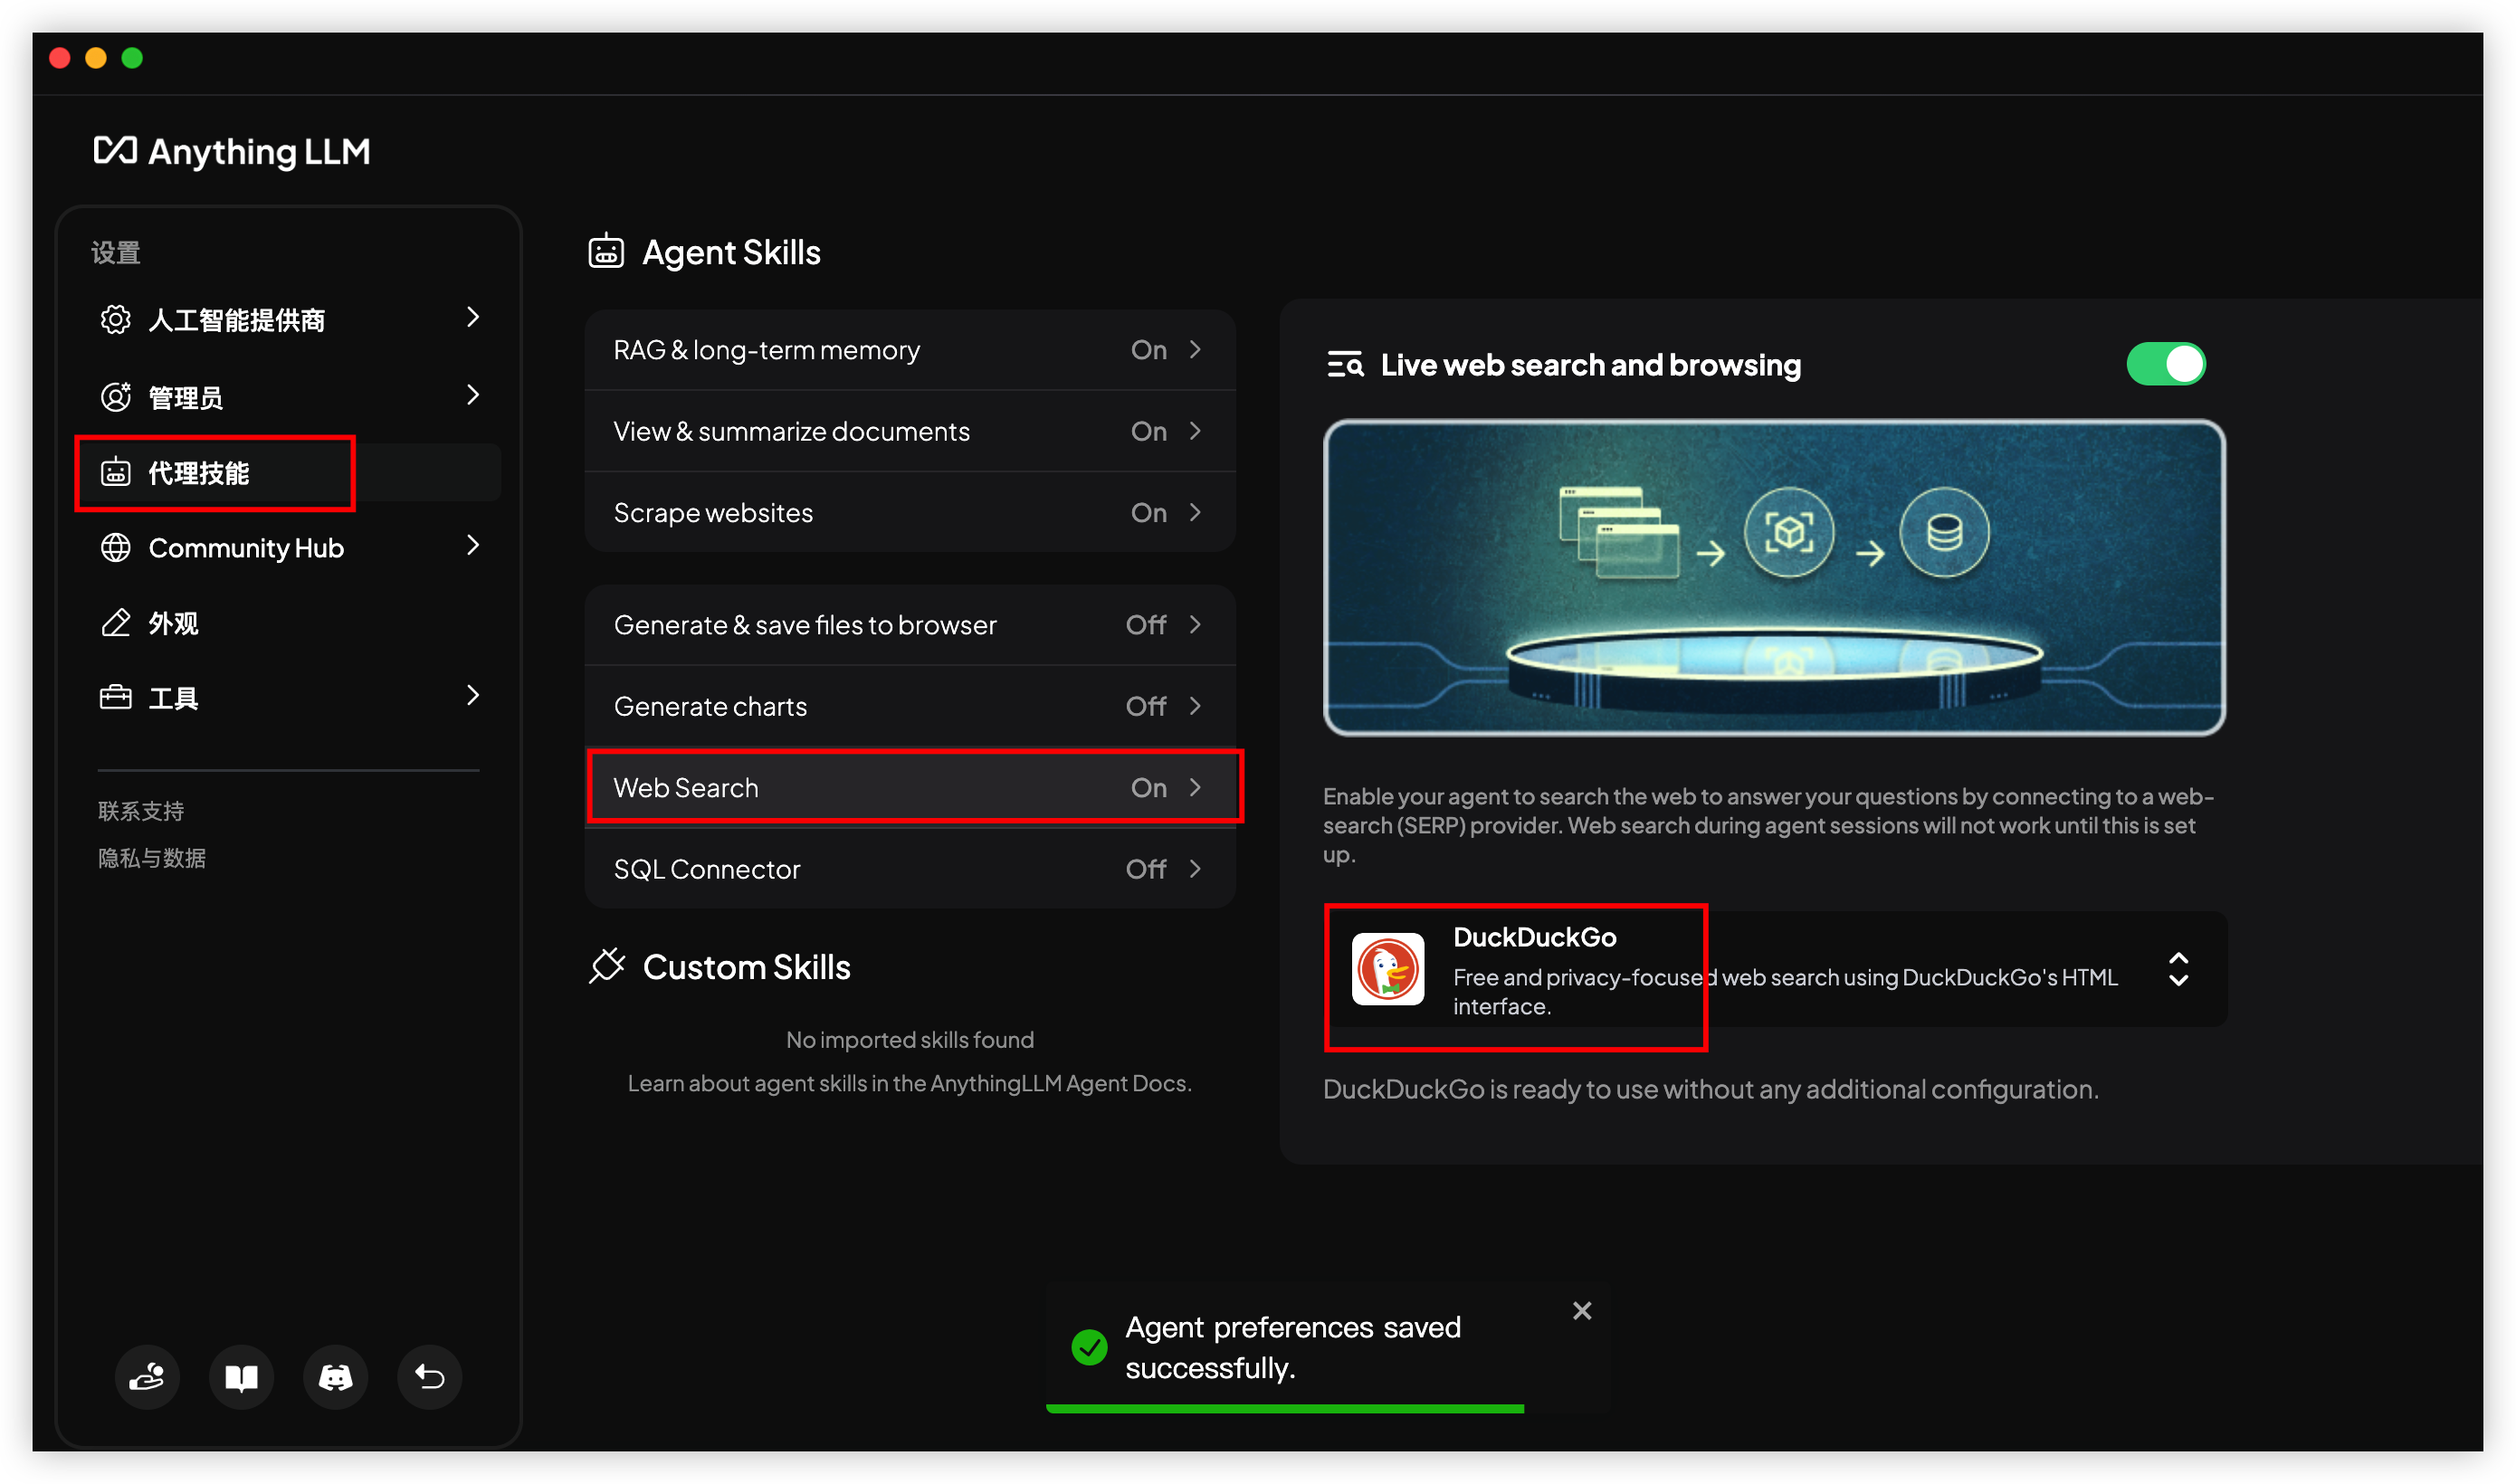
Task: Open the 隐私与数据 link
Action: click(x=152, y=858)
